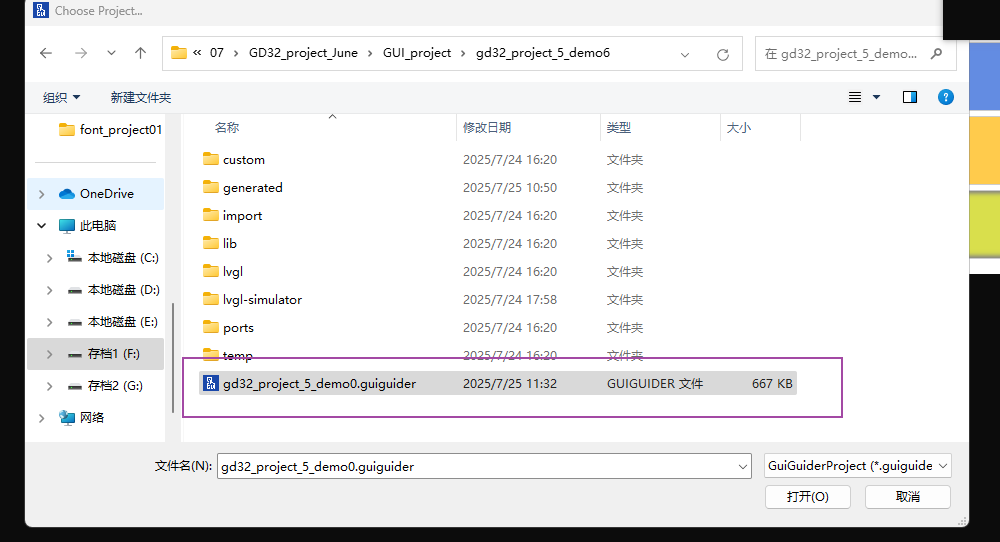1000x542 pixels.
Task: Select 网络 in the sidebar
Action: (x=82, y=418)
